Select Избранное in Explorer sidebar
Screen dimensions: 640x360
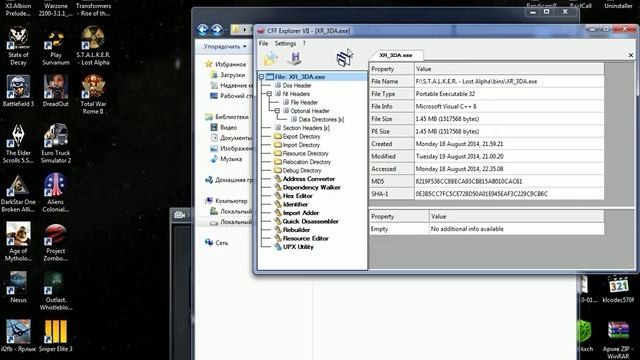(231, 64)
